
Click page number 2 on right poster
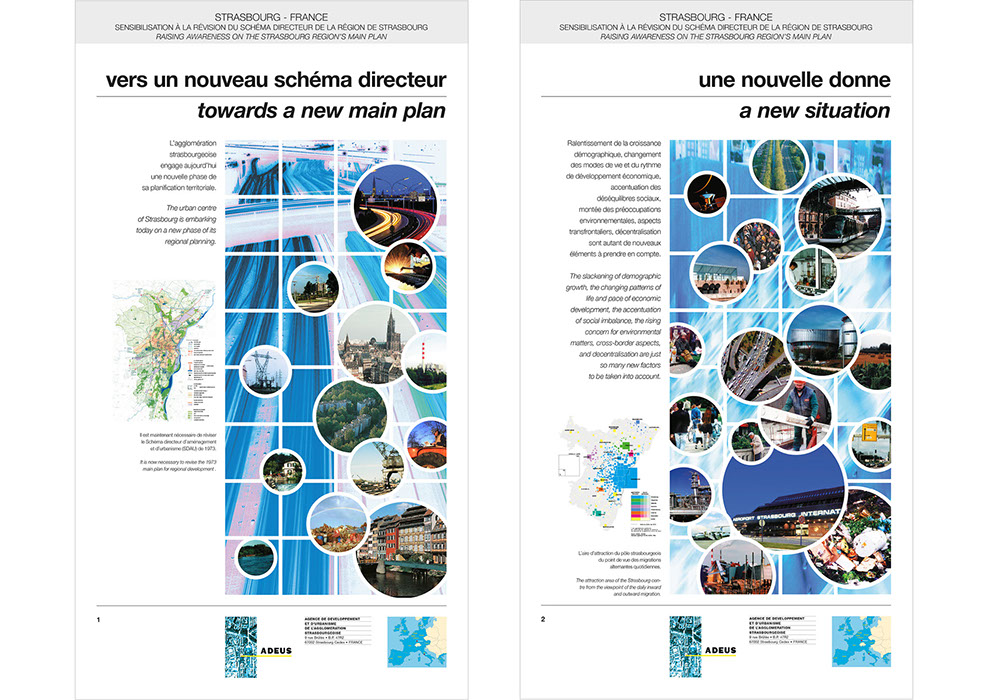click(543, 620)
